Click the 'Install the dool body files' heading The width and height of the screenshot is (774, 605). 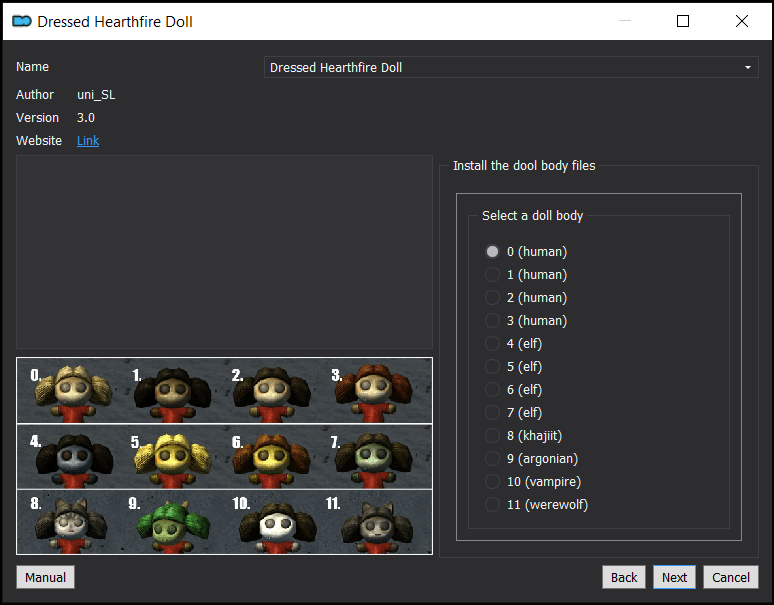point(524,165)
